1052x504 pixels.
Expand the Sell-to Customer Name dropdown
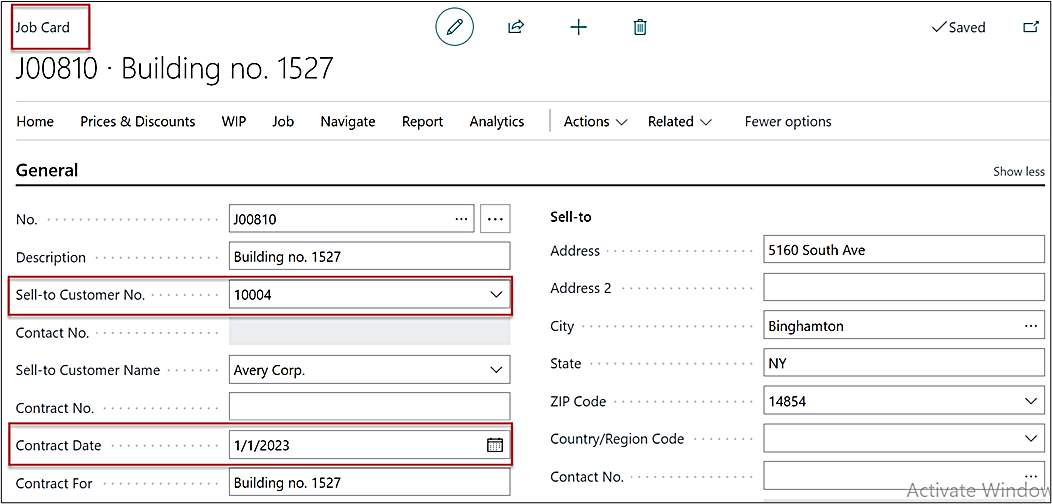point(496,370)
